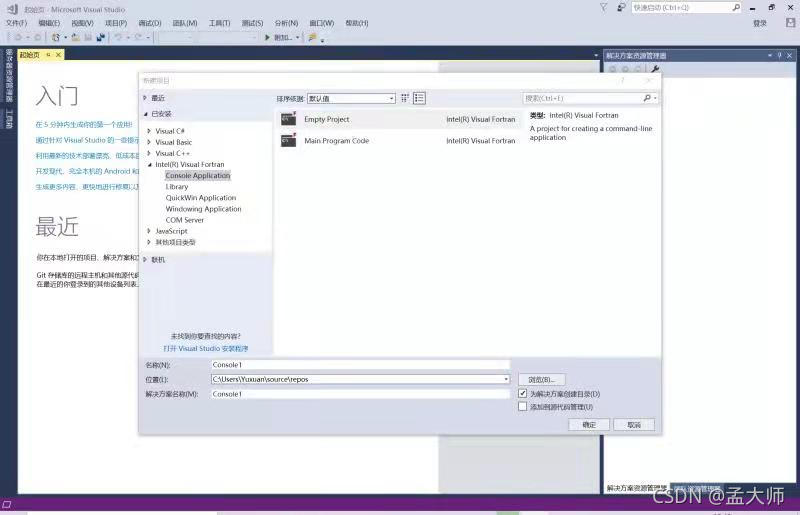Check 添加到源代码管理 checkbox
The height and width of the screenshot is (515, 800).
click(x=522, y=406)
